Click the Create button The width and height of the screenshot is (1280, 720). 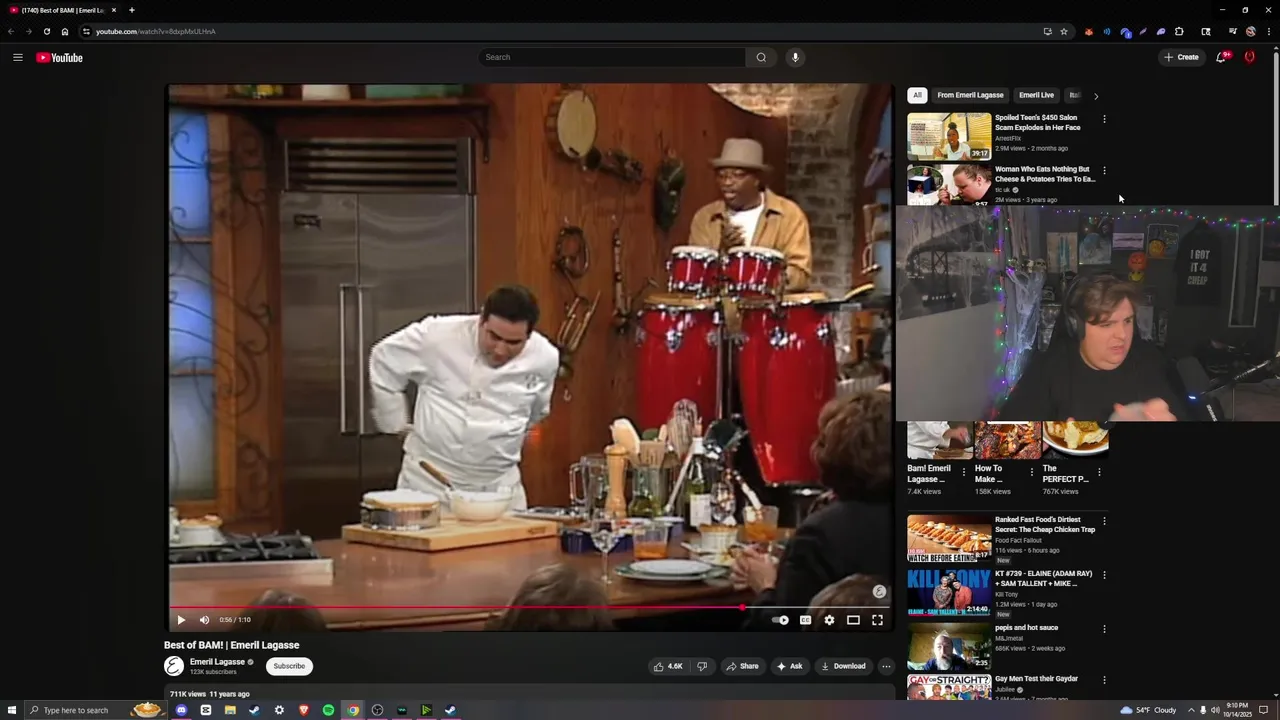(1181, 57)
